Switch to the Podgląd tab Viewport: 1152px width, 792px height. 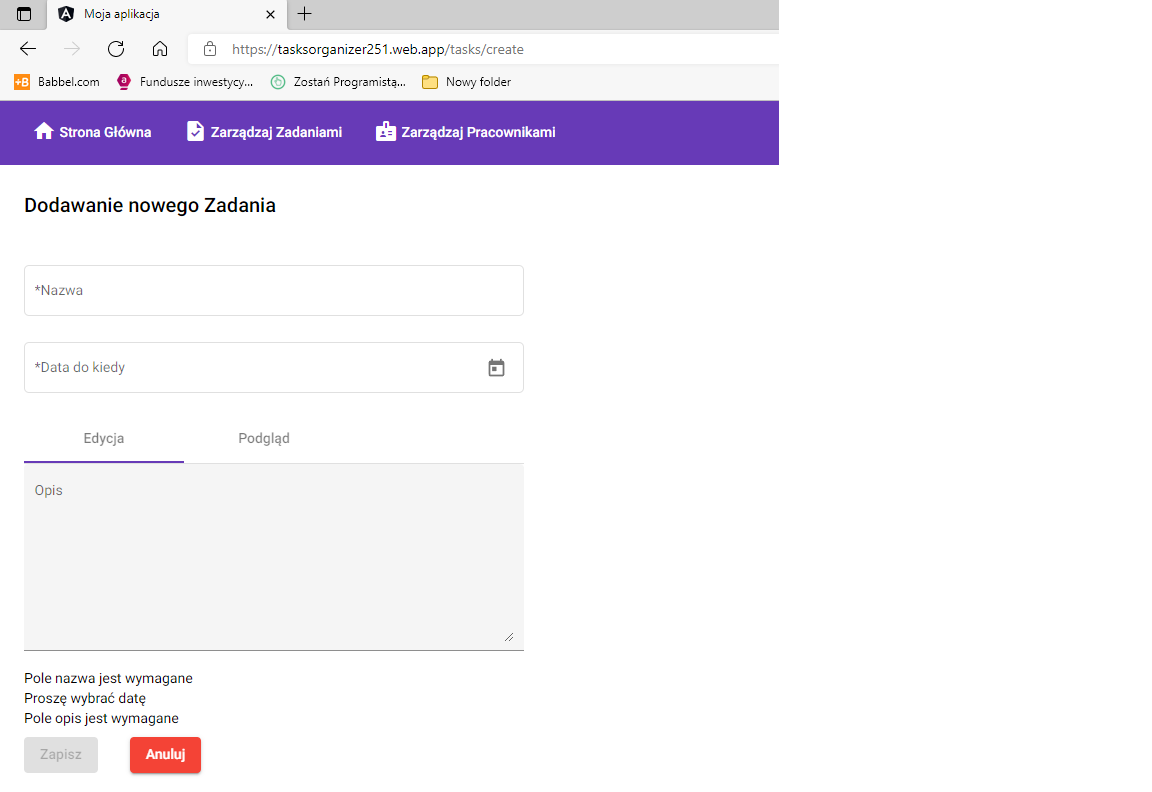(264, 439)
